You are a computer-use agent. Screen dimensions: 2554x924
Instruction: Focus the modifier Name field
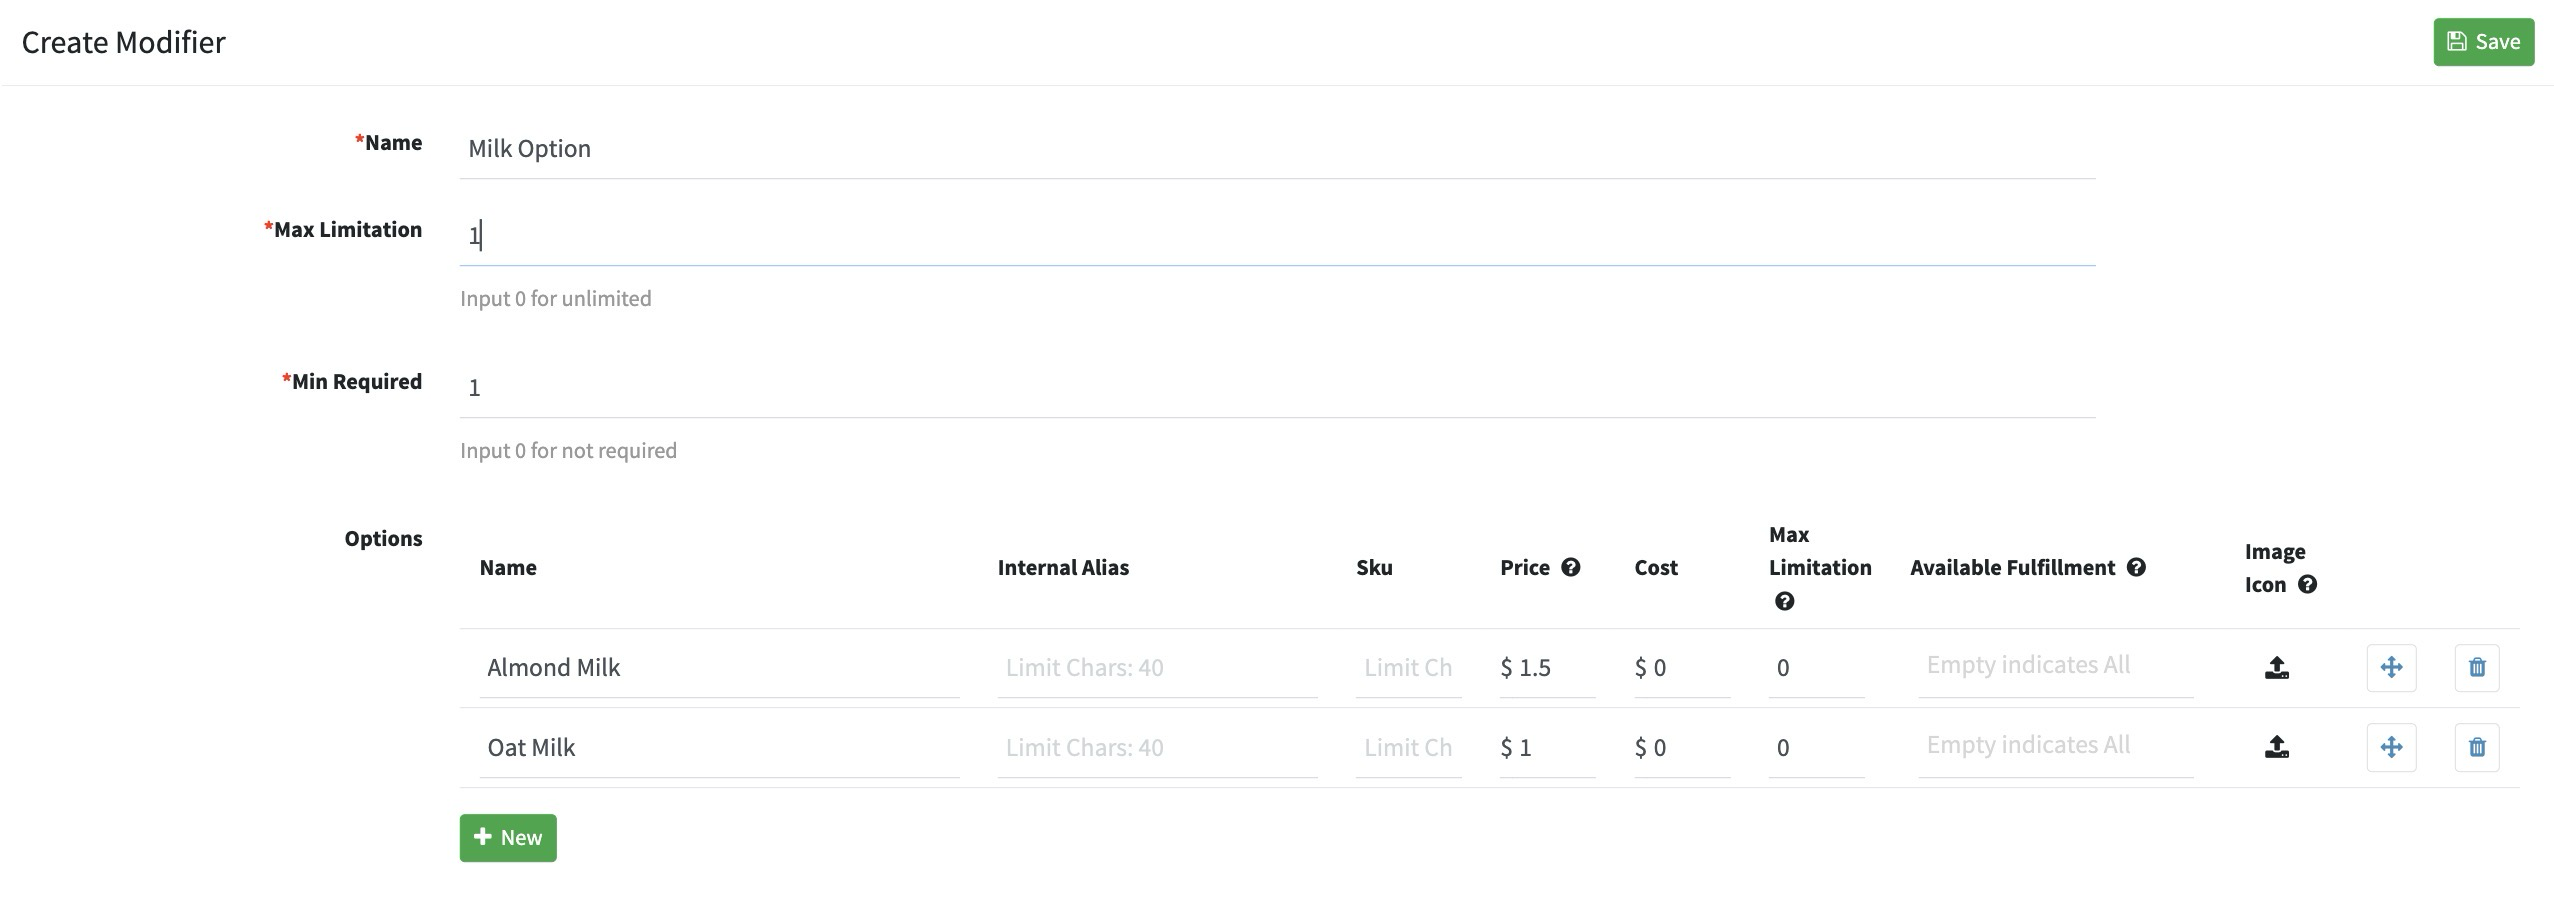point(1277,149)
